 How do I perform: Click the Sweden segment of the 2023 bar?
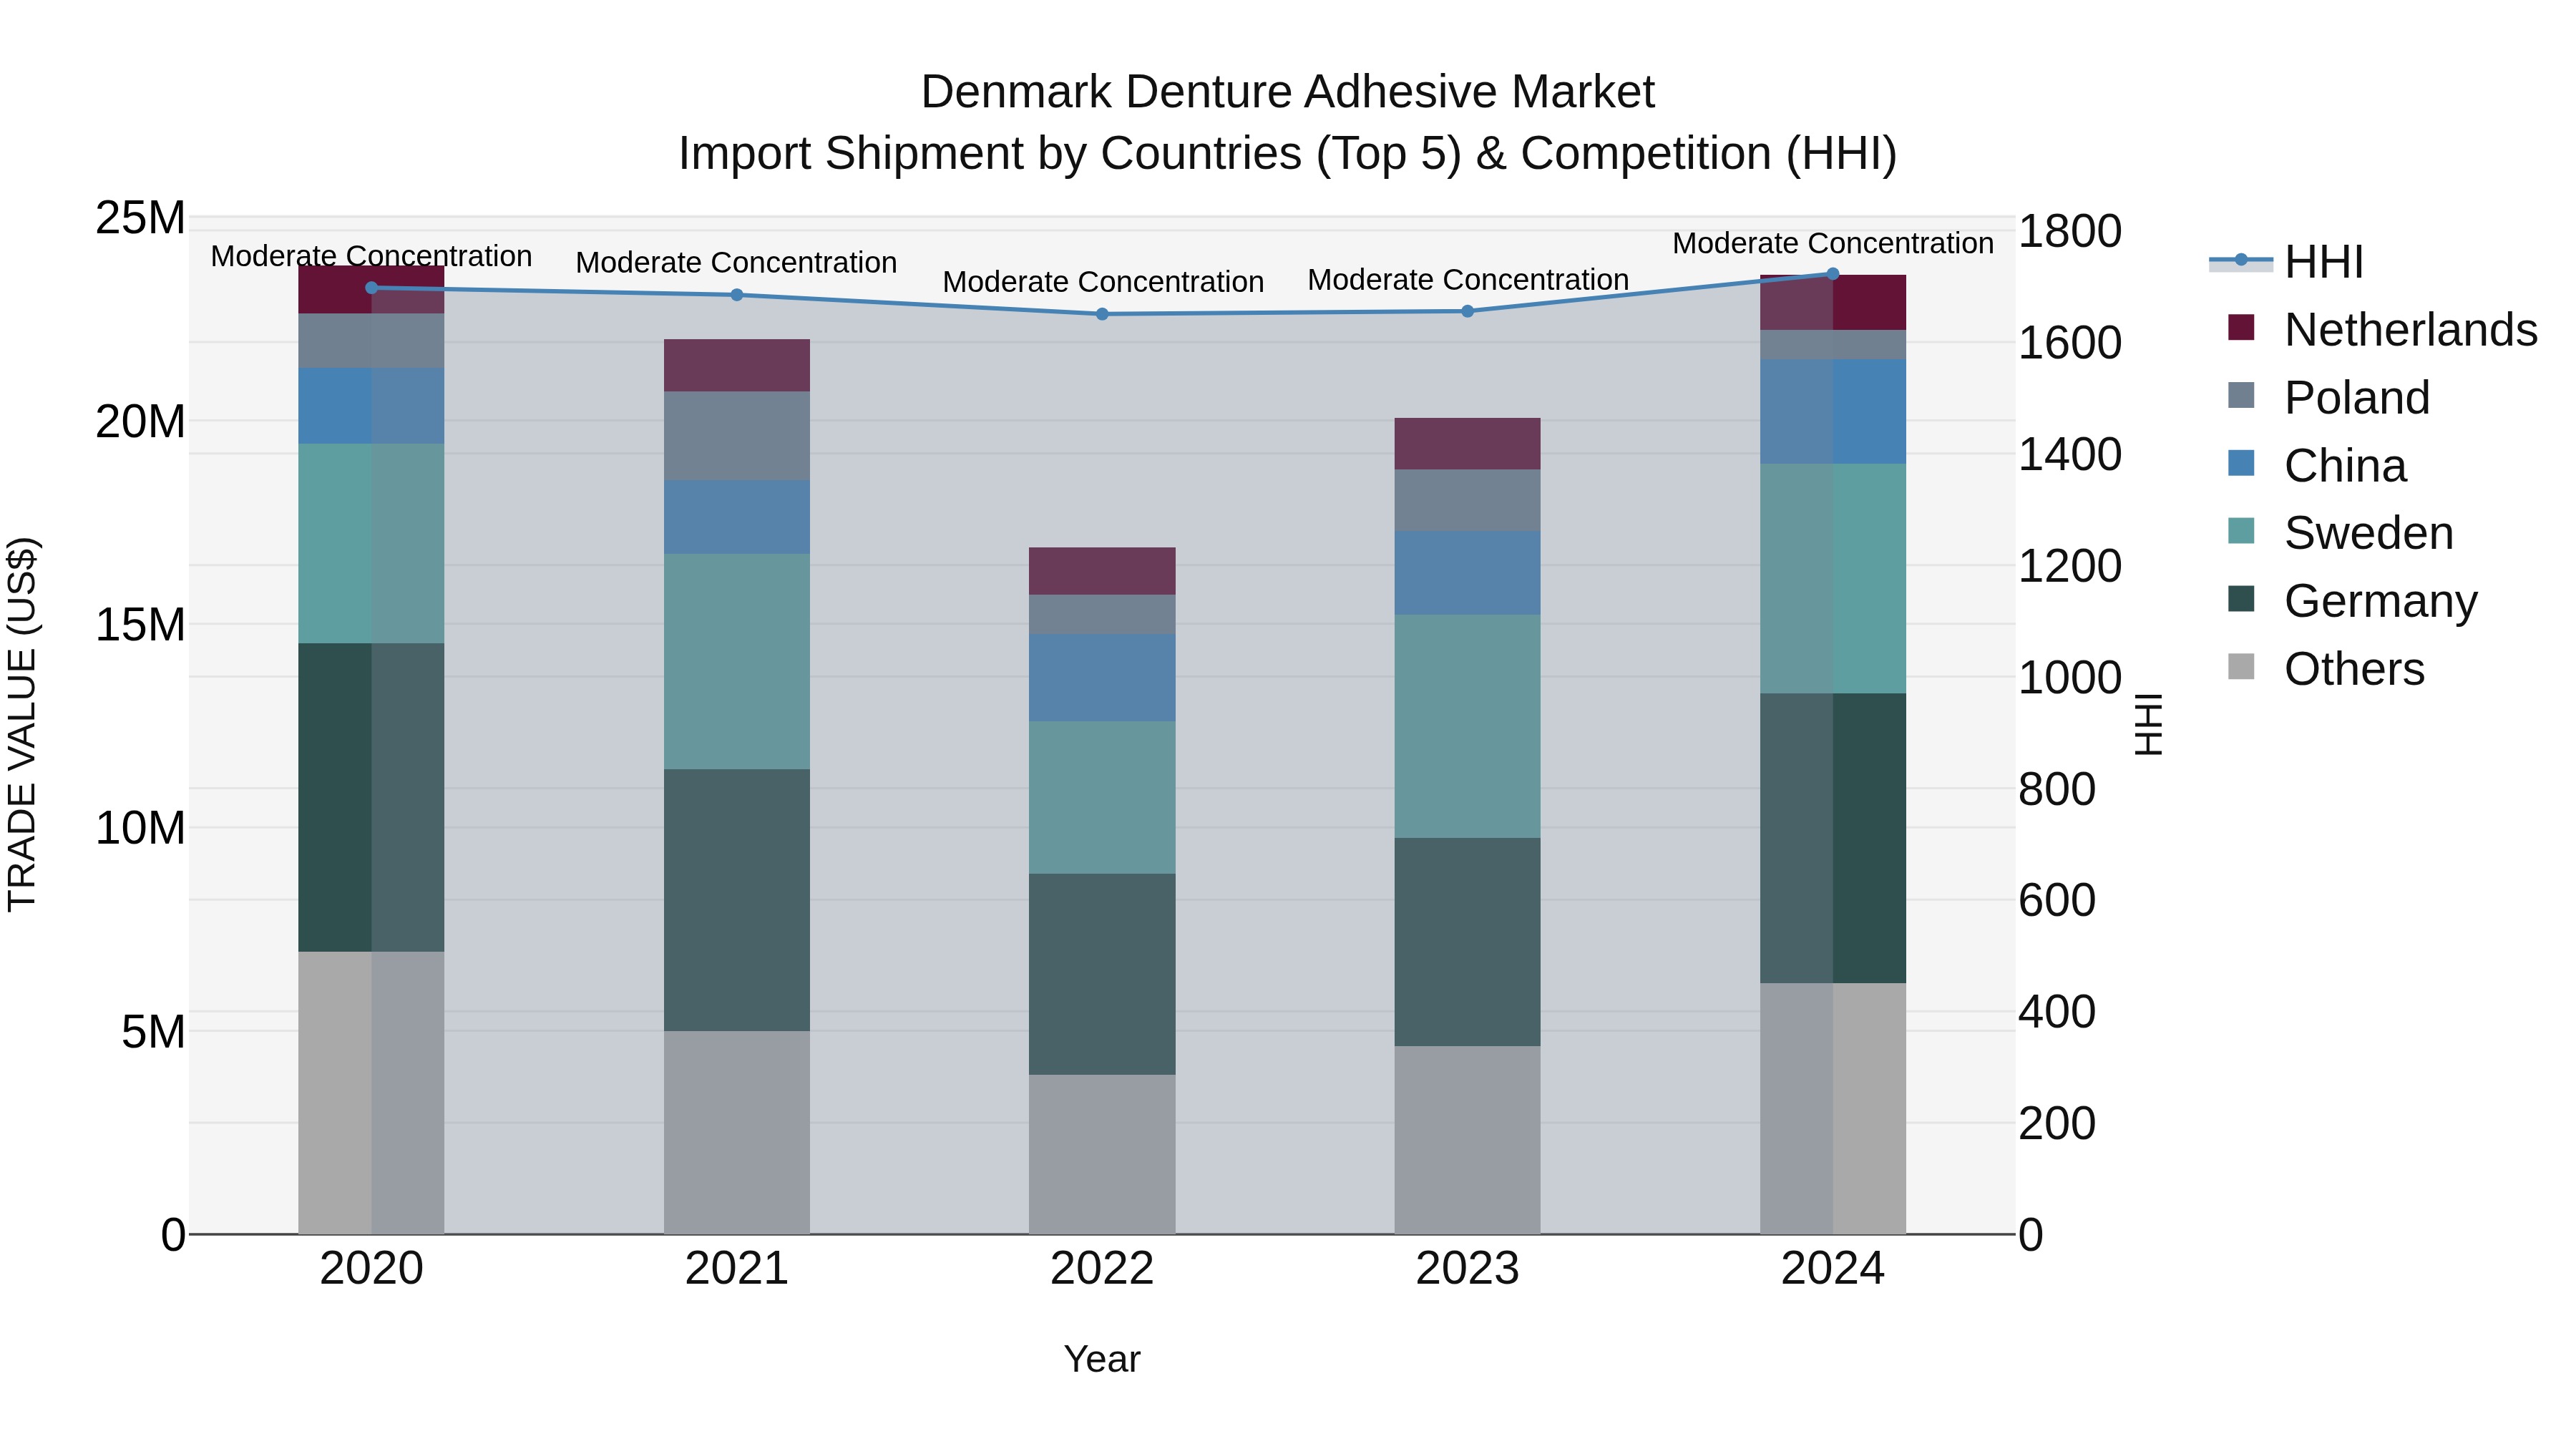tap(1468, 726)
